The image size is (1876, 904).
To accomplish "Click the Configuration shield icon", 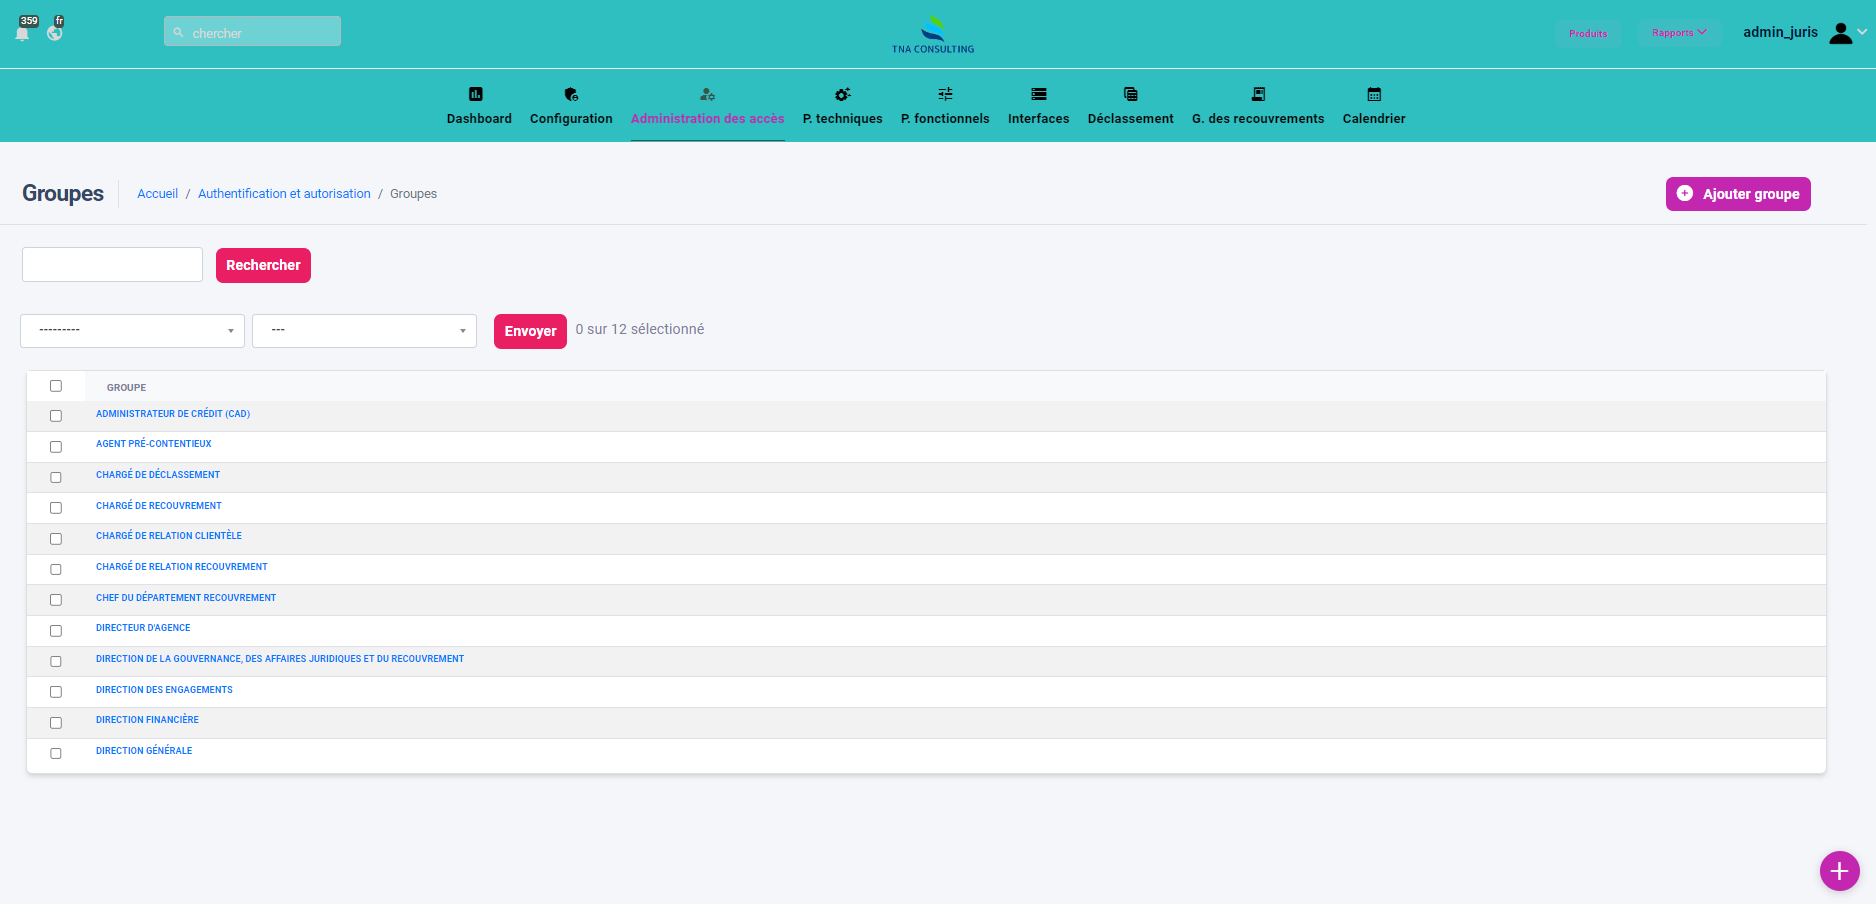I will (571, 94).
